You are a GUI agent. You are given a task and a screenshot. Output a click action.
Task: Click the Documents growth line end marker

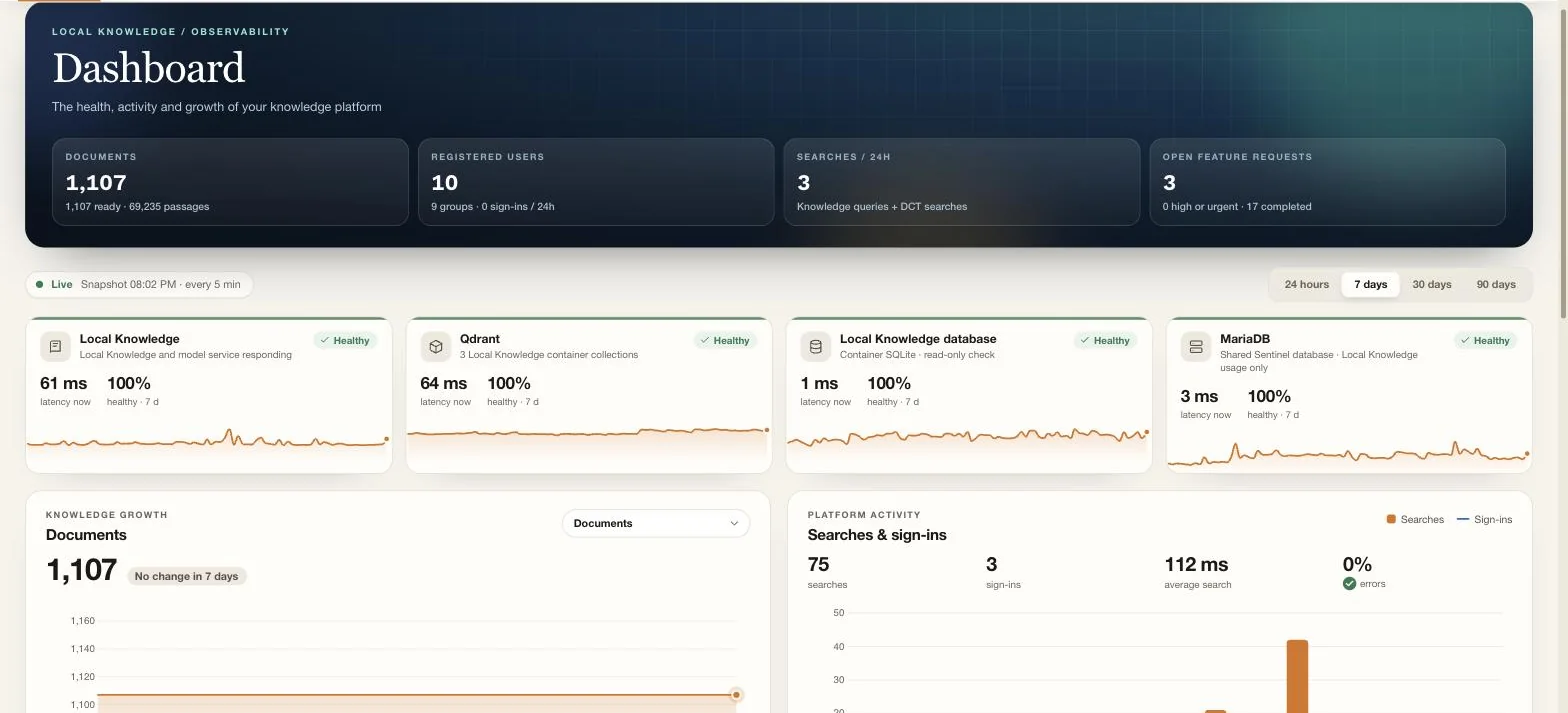tap(736, 695)
